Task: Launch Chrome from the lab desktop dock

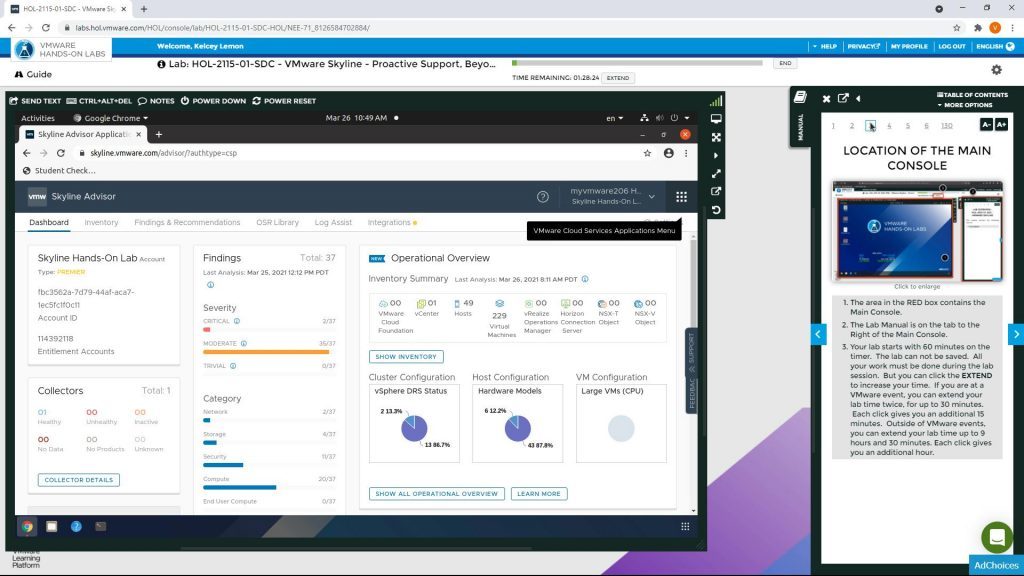Action: click(27, 526)
